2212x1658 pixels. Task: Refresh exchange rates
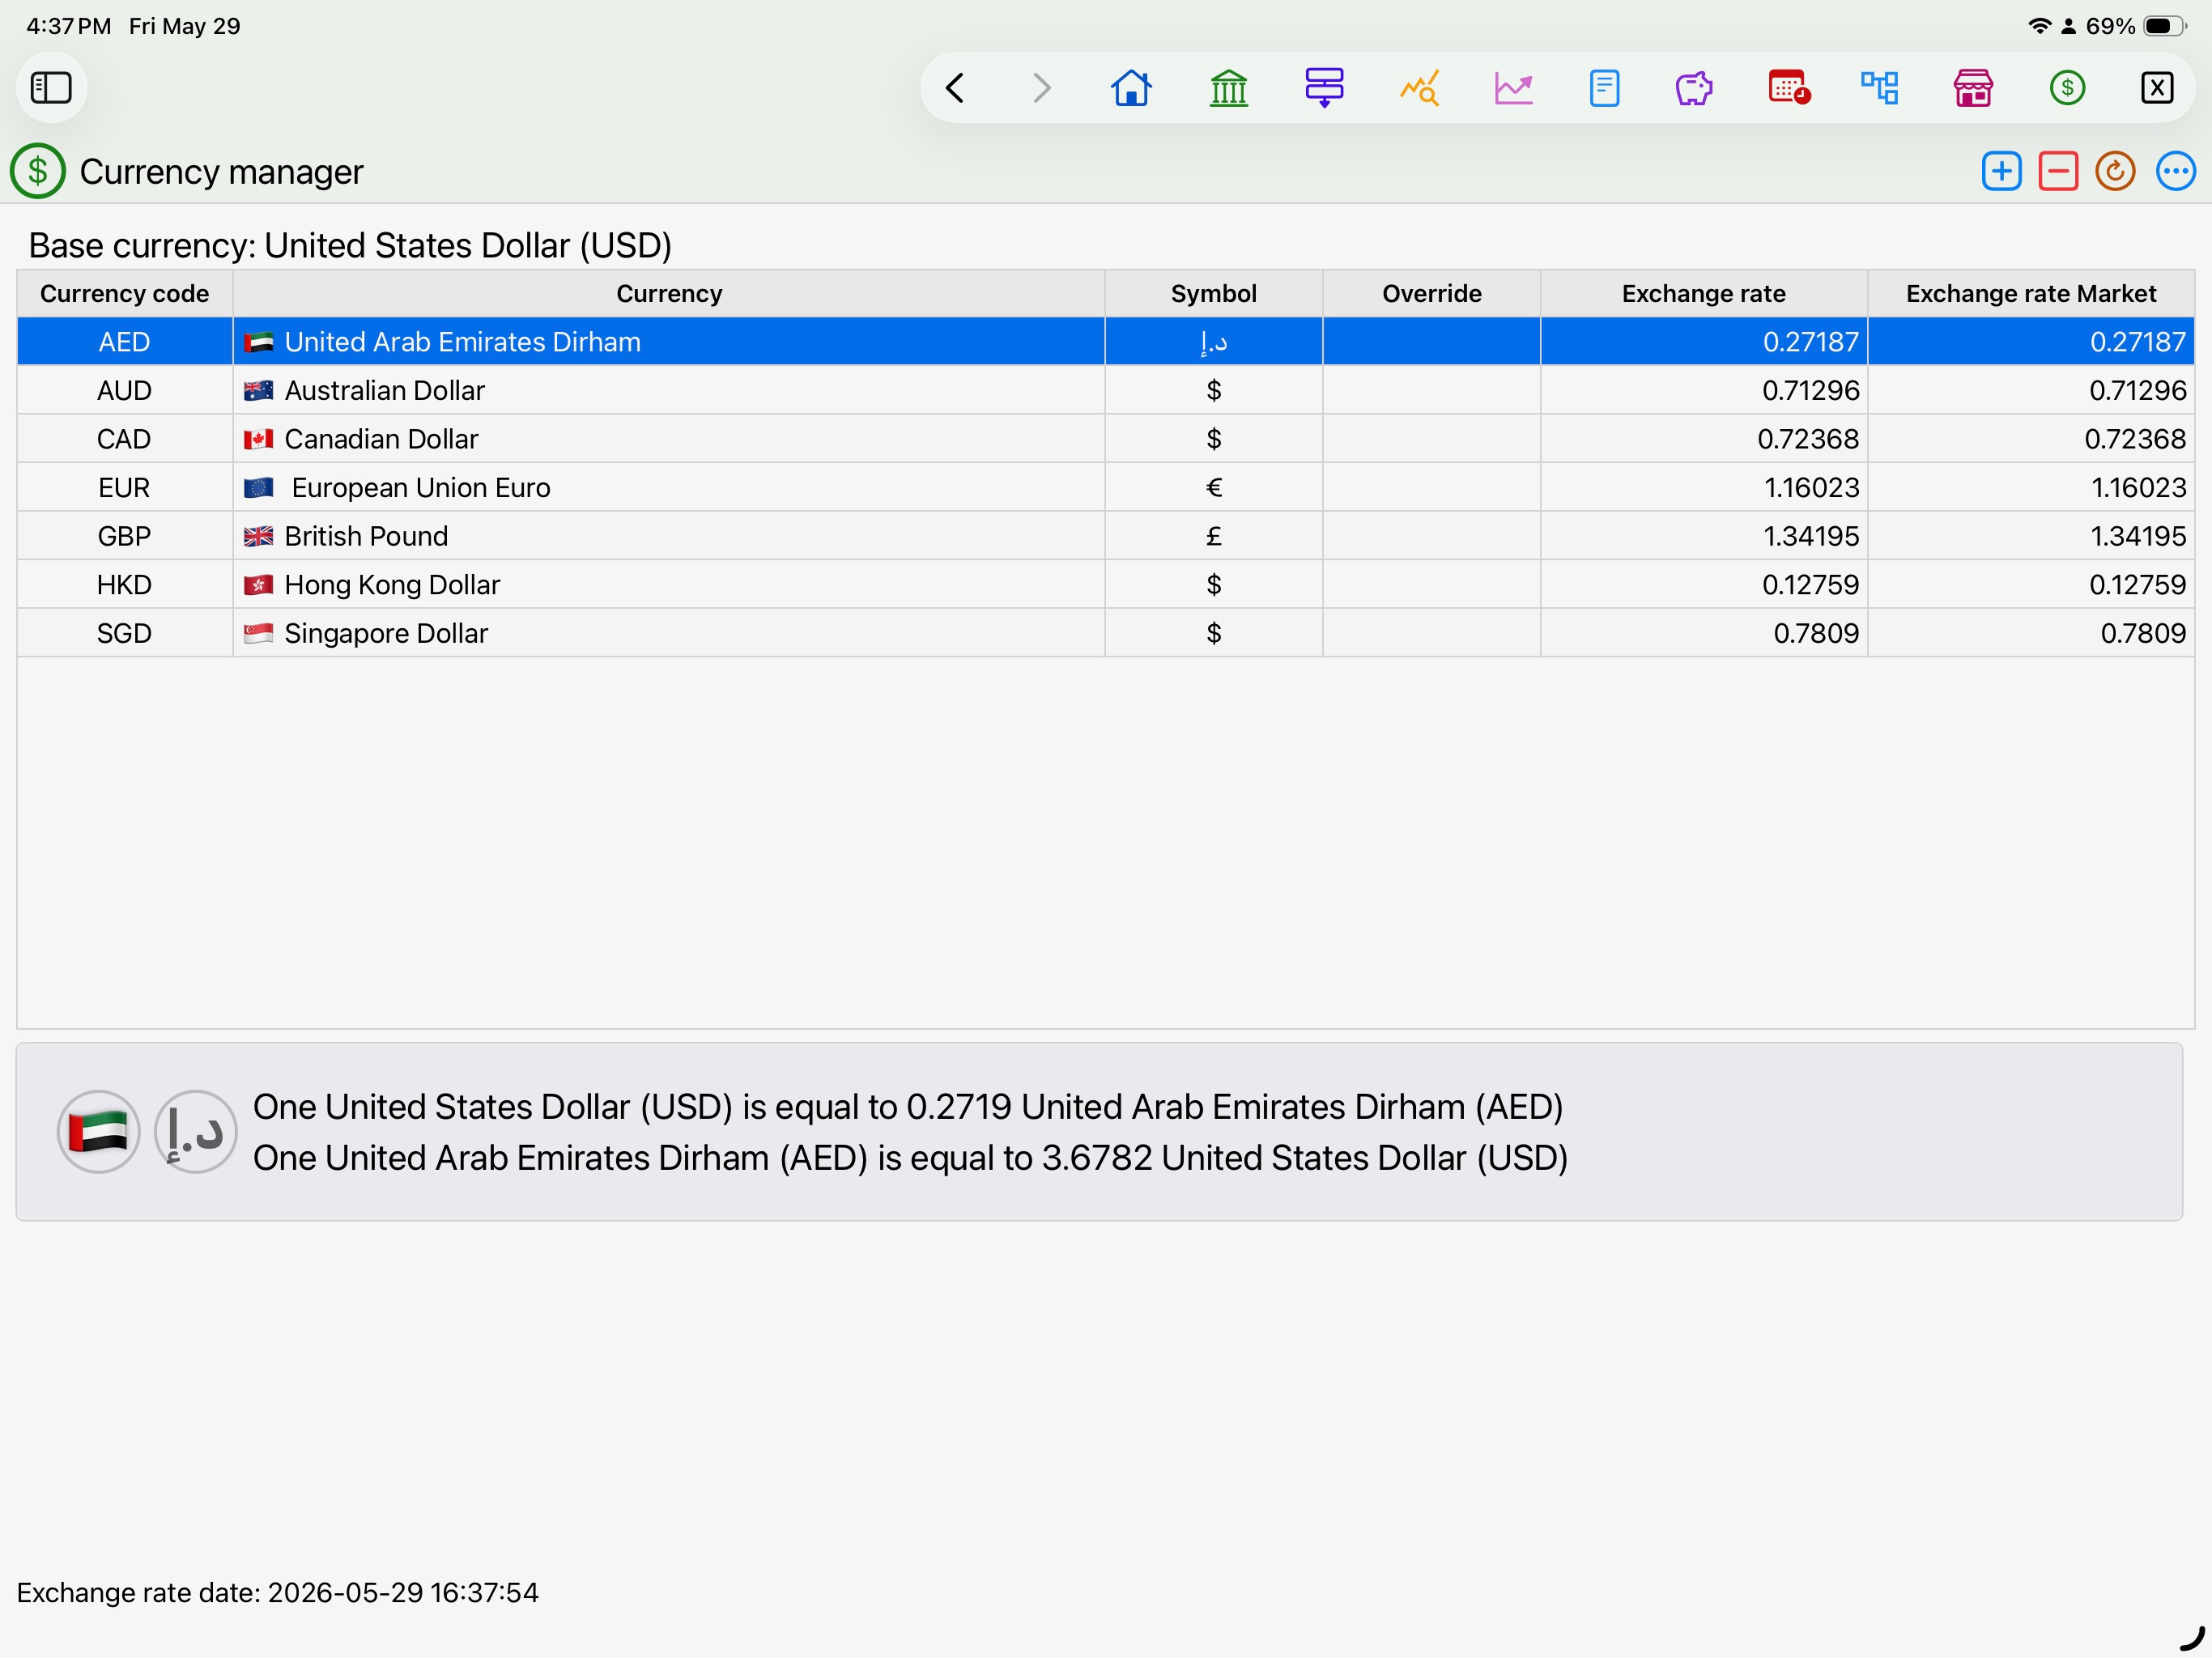coord(2115,172)
